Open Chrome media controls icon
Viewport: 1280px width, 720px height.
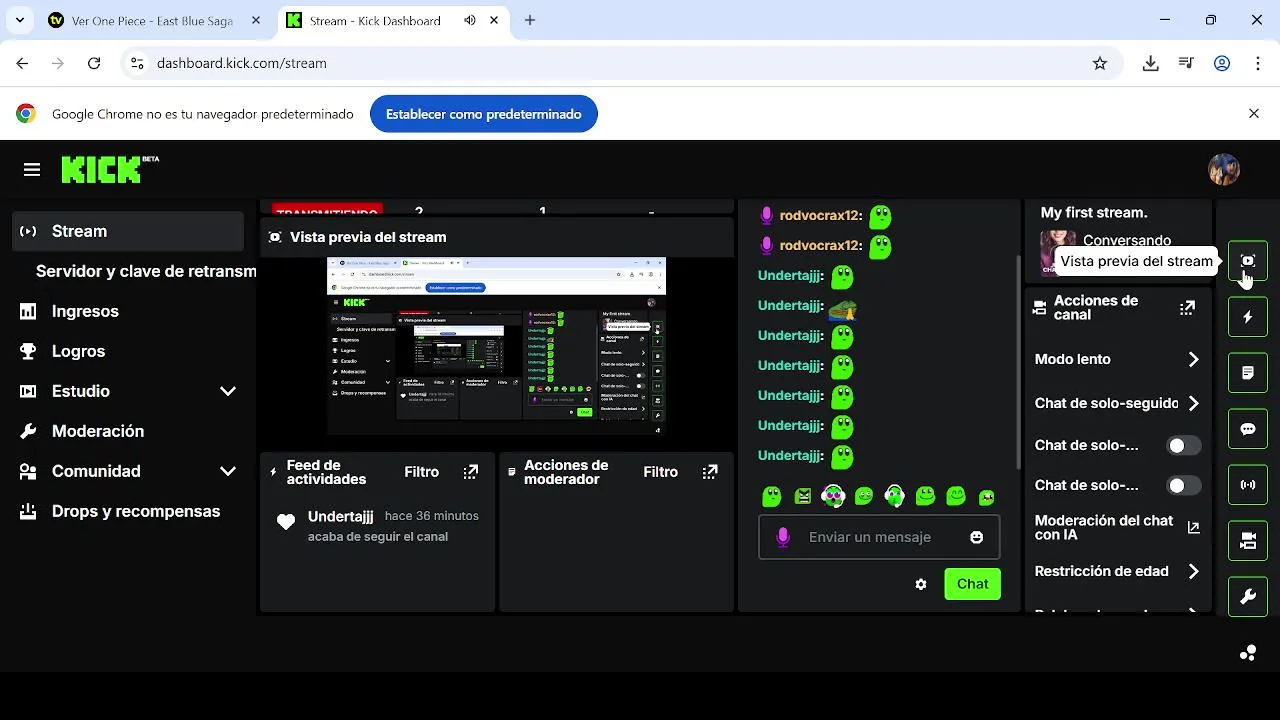[x=1186, y=63]
